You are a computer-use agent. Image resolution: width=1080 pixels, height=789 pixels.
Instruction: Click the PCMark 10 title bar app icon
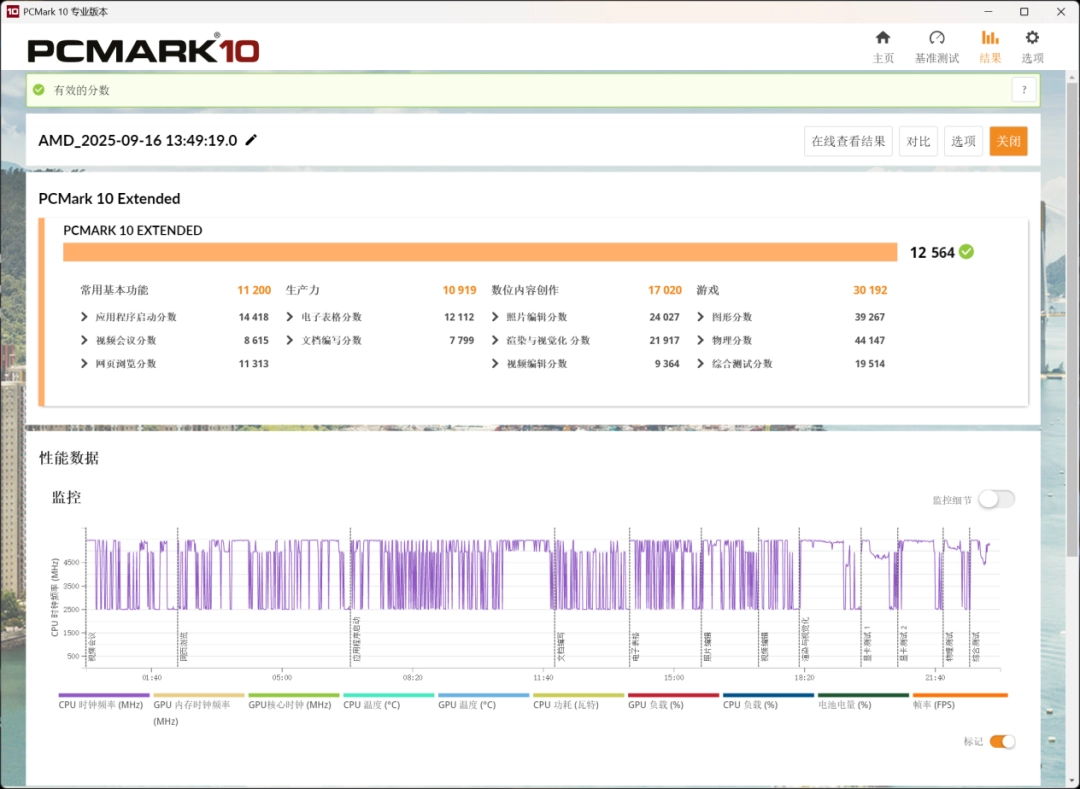(x=12, y=12)
